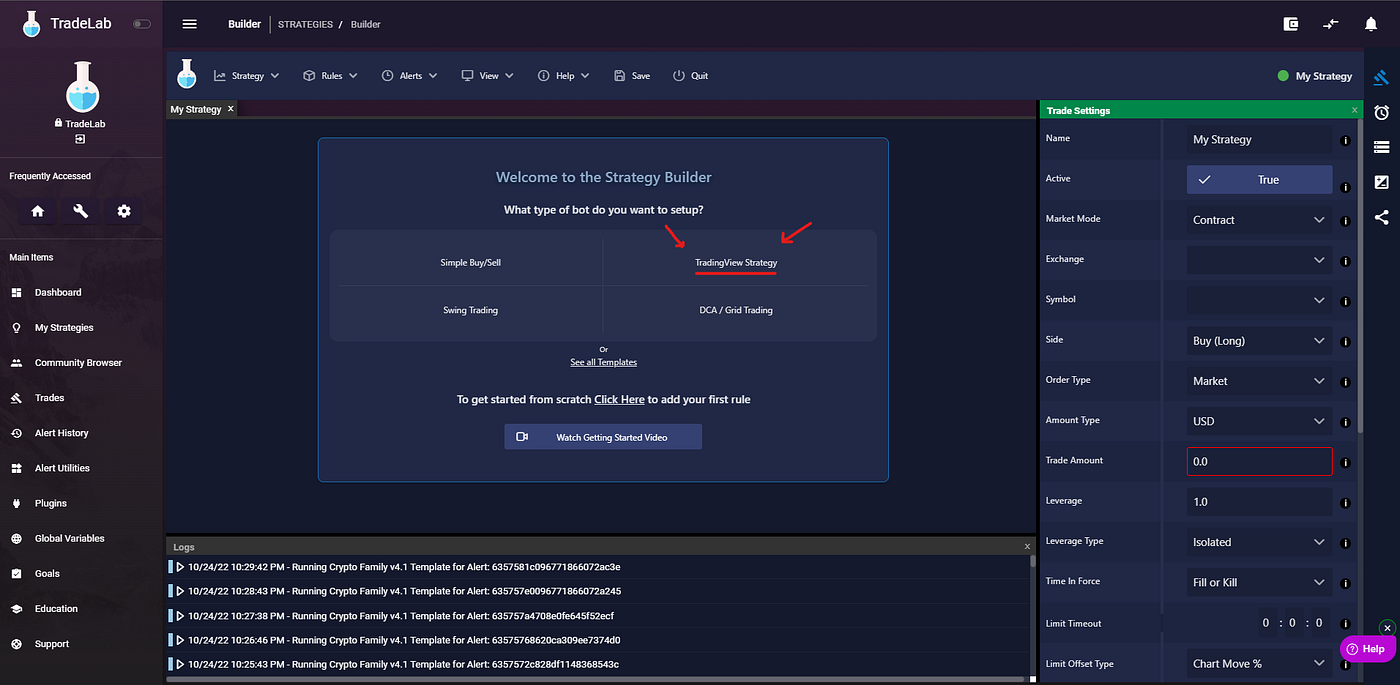Click info icon next to Name field
The image size is (1400, 685).
tap(1346, 141)
